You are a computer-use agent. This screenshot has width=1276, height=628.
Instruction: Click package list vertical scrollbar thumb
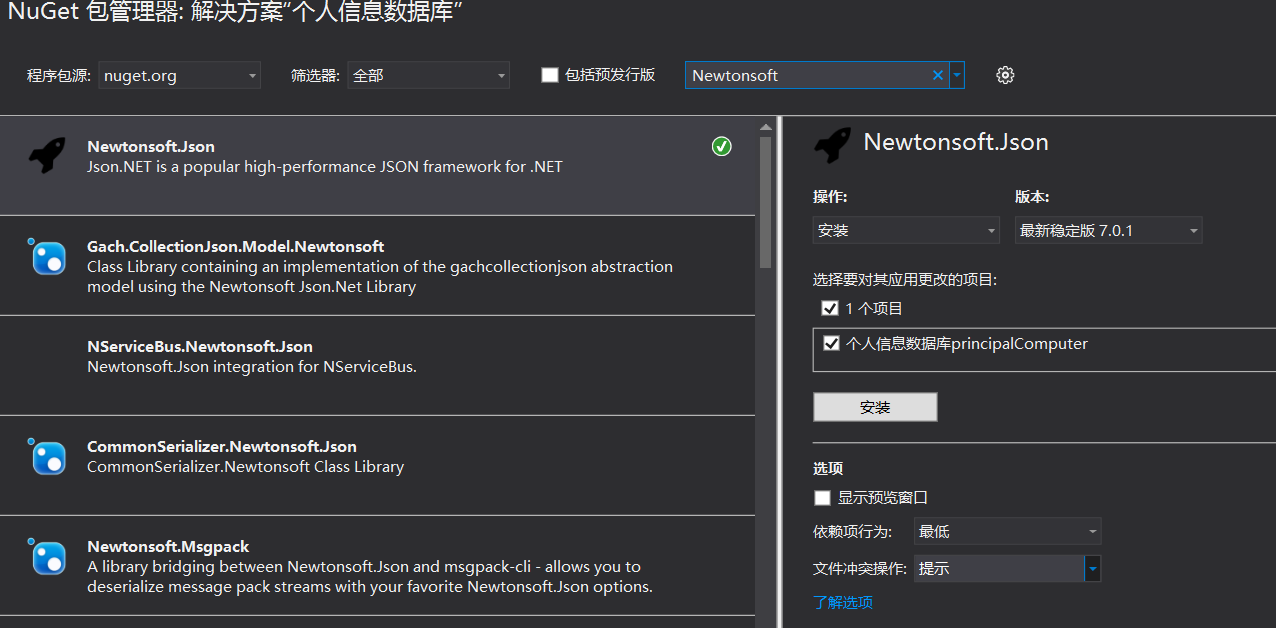click(766, 203)
